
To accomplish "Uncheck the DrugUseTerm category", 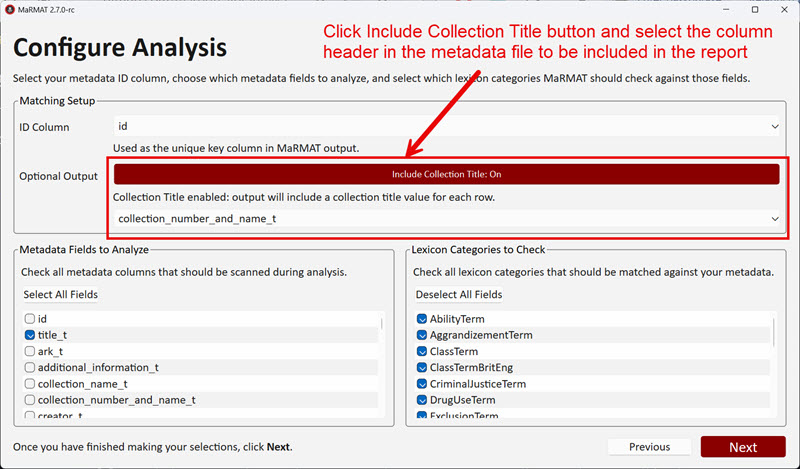I will tap(421, 400).
